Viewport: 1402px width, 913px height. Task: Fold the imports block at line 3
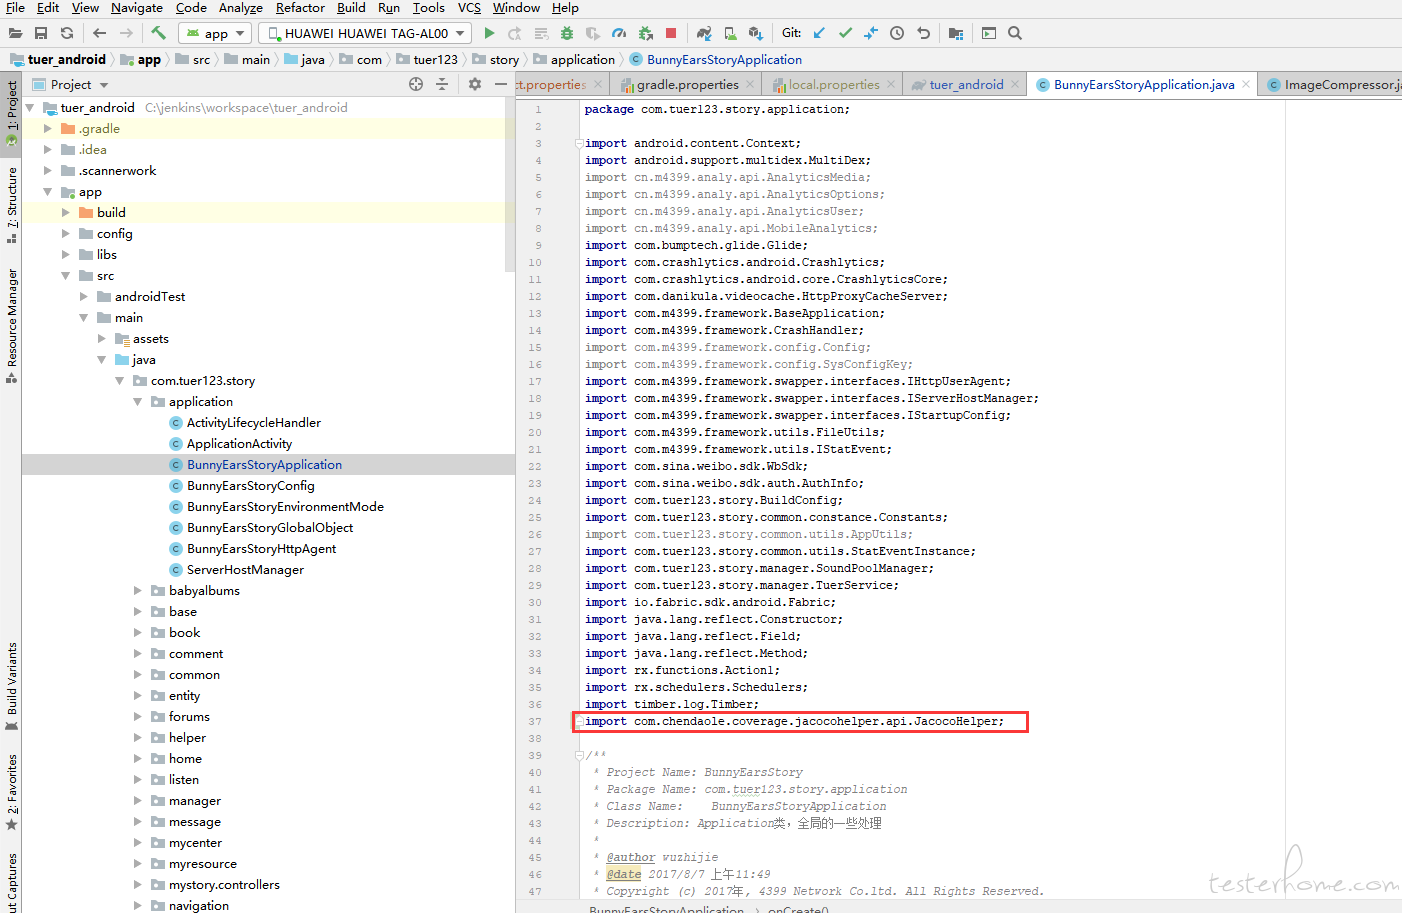coord(579,143)
